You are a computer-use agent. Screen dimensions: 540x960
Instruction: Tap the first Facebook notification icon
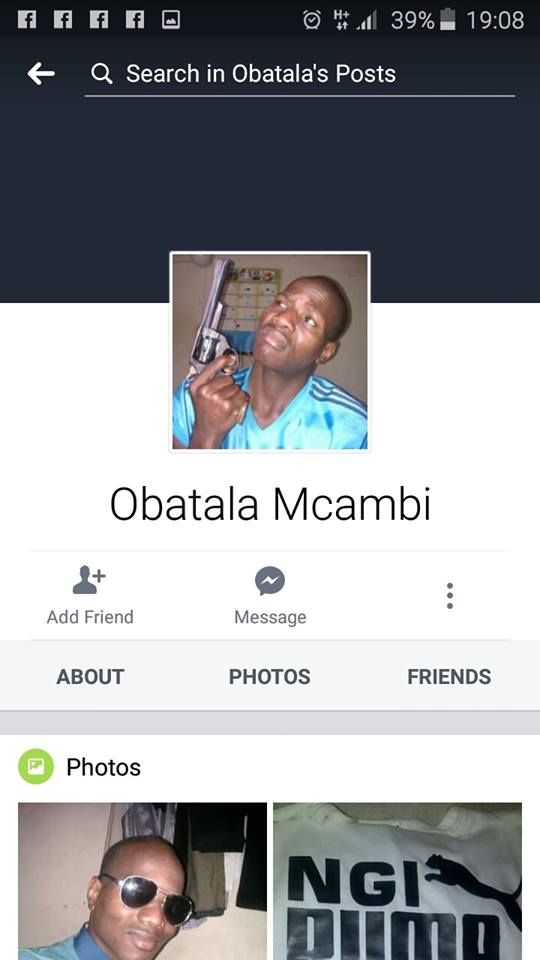26,20
